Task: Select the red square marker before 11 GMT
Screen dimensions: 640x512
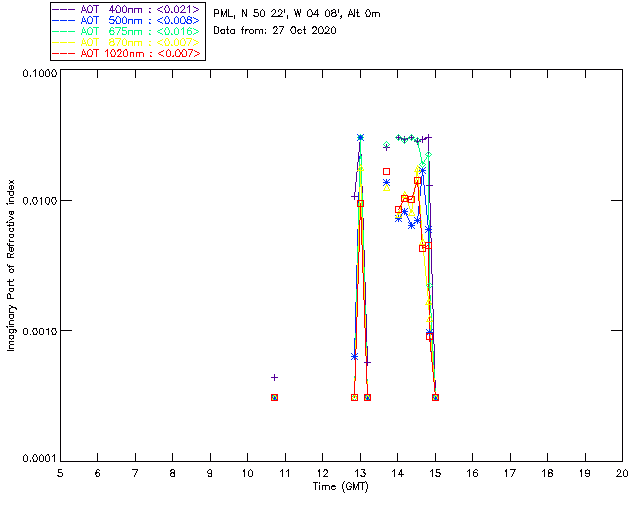Action: click(274, 397)
